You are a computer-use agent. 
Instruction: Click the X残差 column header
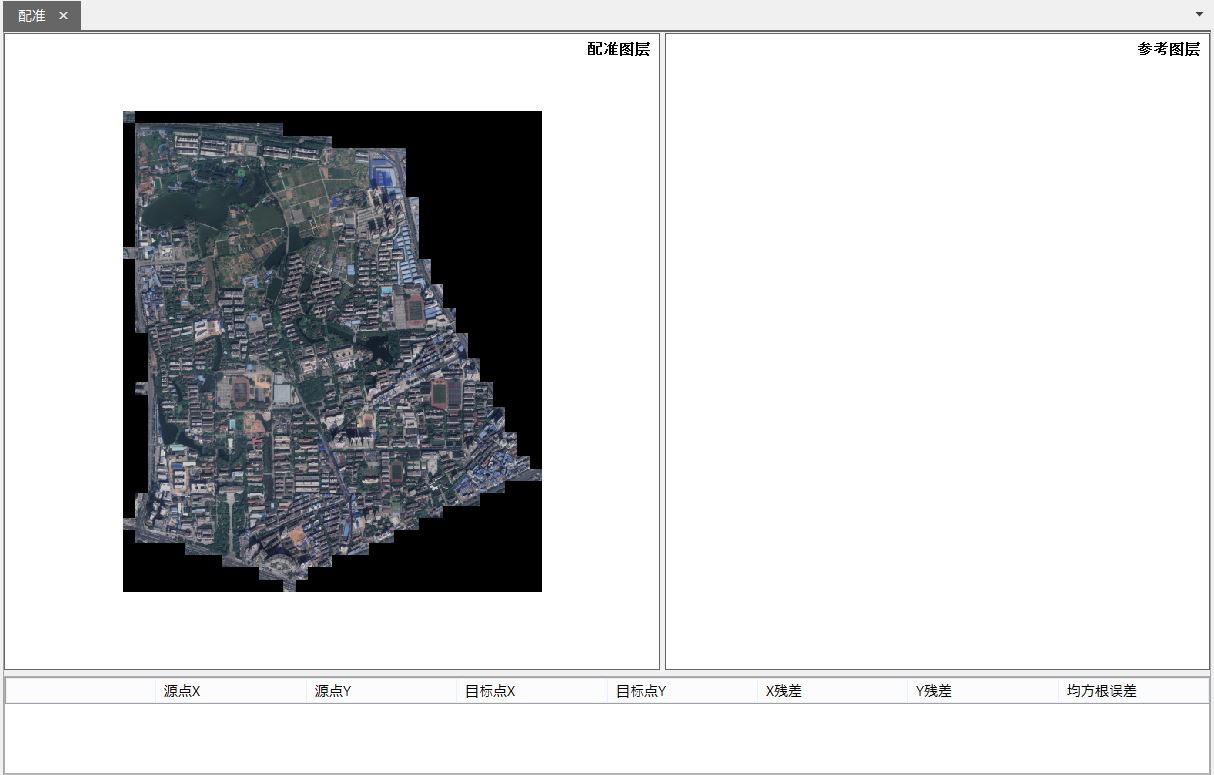832,691
